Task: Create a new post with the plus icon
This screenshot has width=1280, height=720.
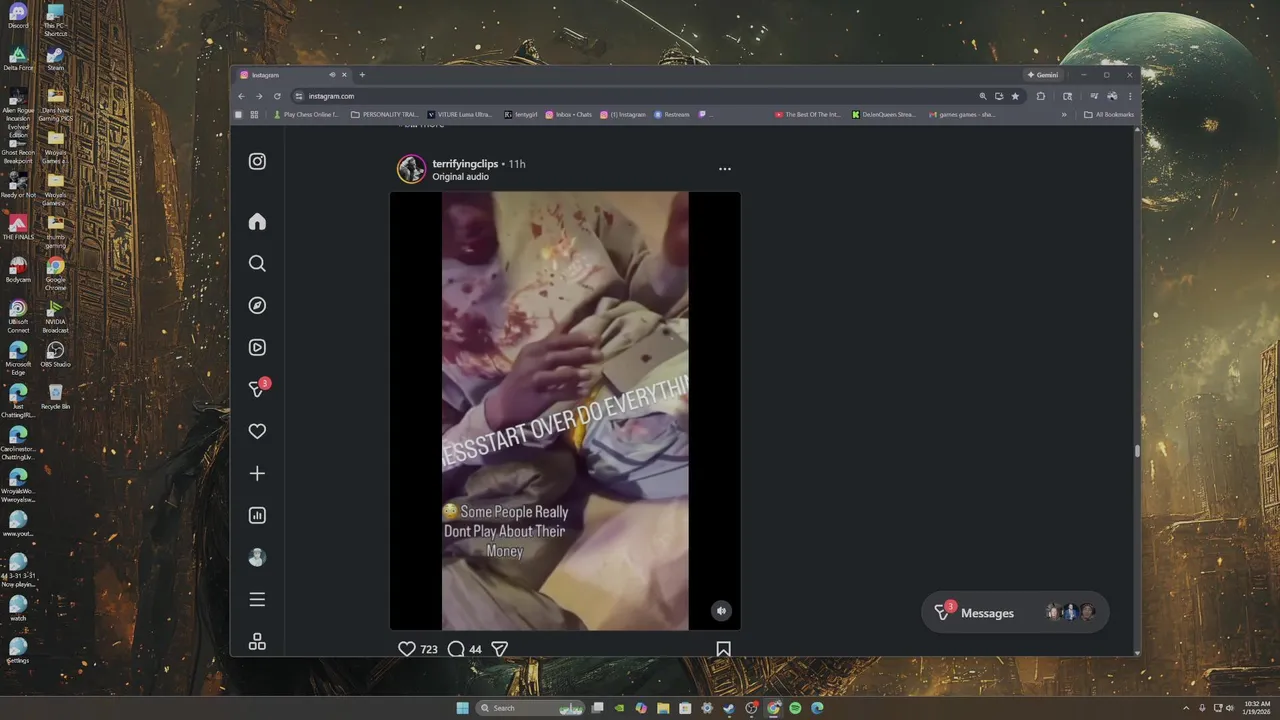Action: [x=257, y=473]
